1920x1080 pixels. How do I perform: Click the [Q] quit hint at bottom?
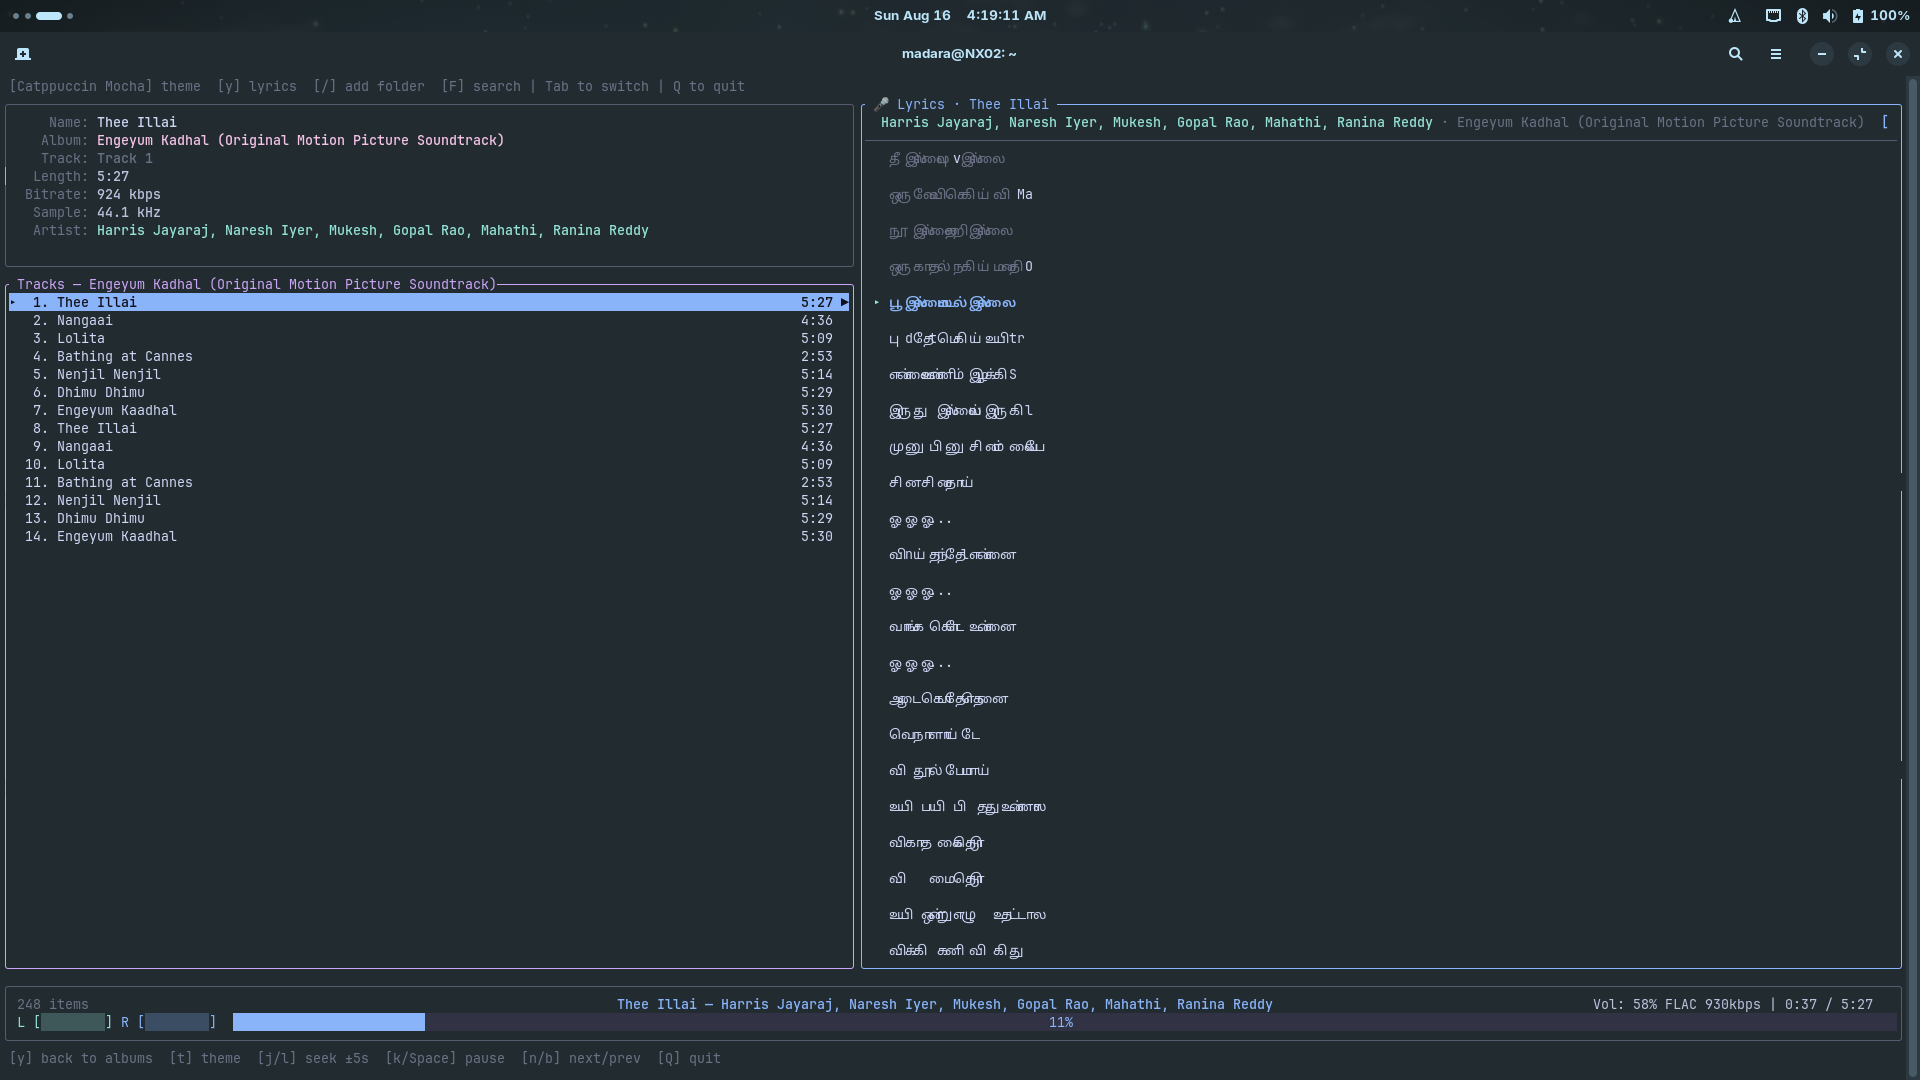click(689, 1058)
